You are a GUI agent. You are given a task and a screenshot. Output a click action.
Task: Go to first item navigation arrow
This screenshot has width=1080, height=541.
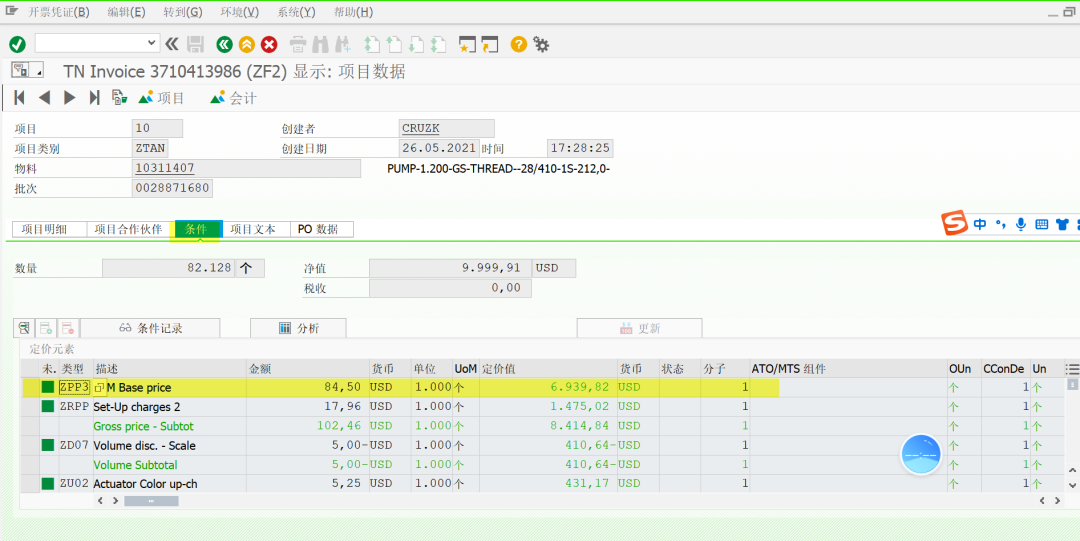[x=20, y=98]
